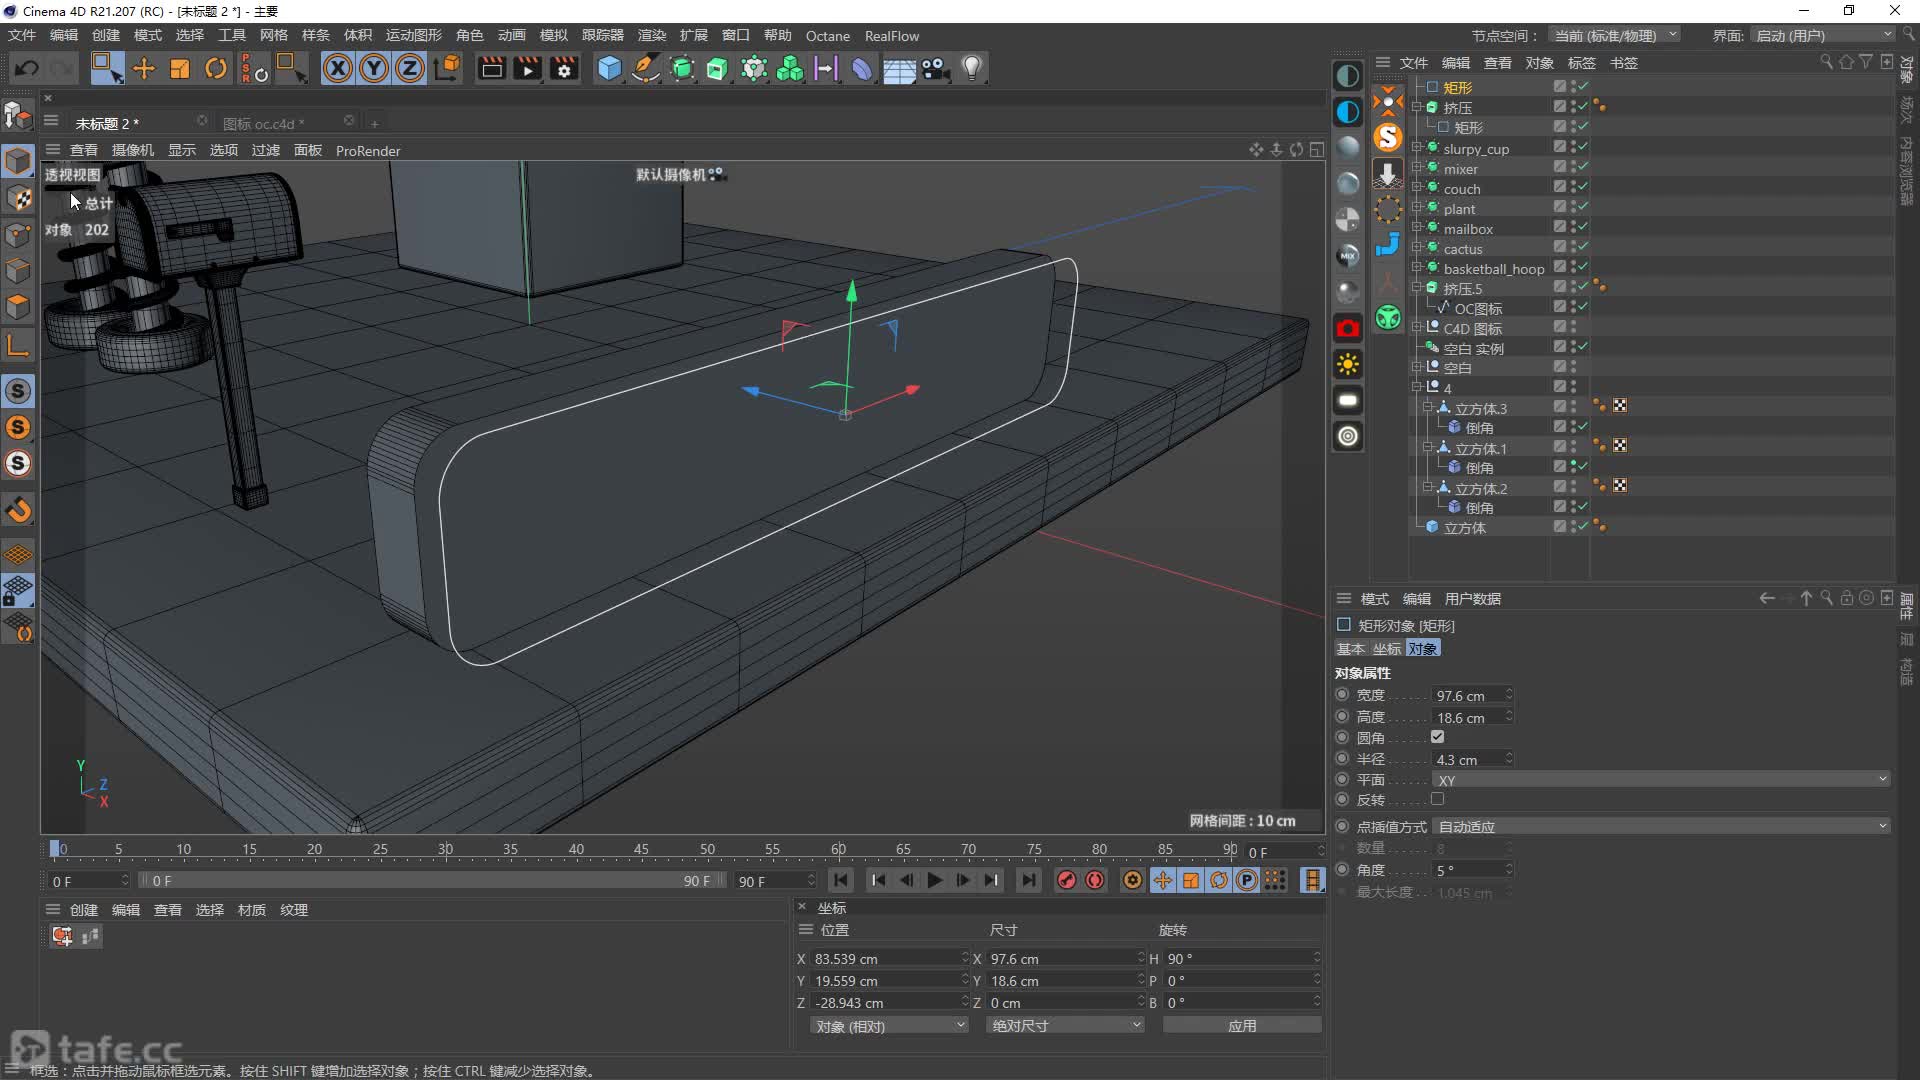This screenshot has width=1920, height=1080.
Task: Select the cactus object in the list
Action: click(x=1462, y=249)
